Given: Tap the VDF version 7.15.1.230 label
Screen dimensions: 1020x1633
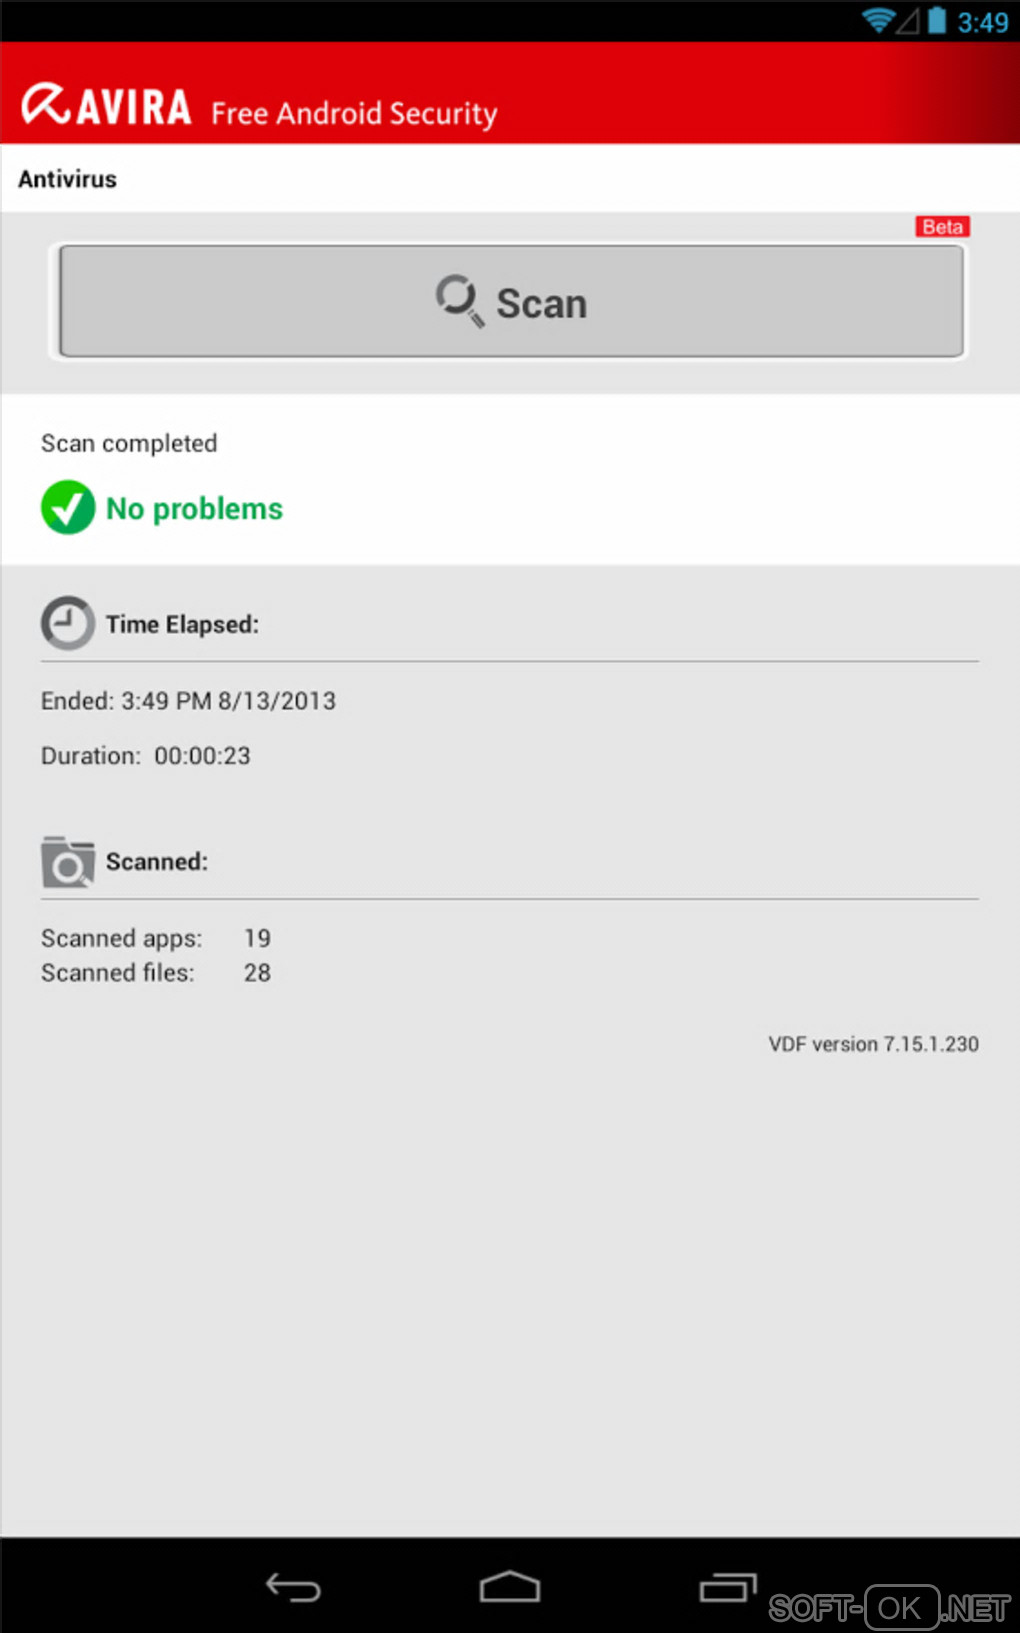Looking at the screenshot, I should [x=873, y=1044].
